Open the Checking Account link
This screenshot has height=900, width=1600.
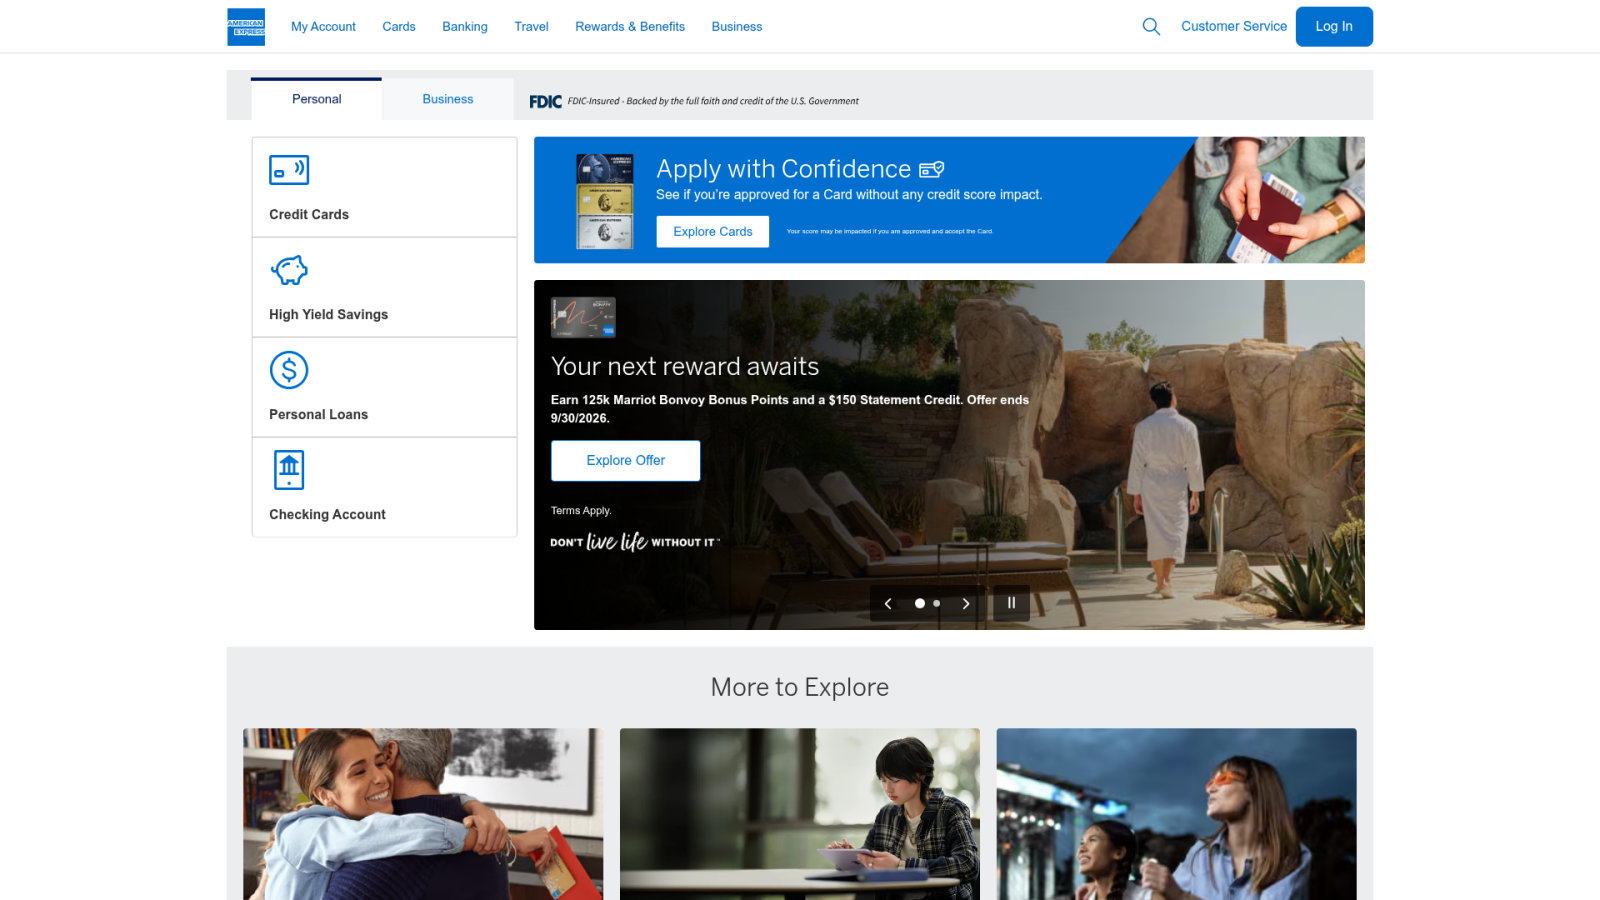click(x=327, y=514)
